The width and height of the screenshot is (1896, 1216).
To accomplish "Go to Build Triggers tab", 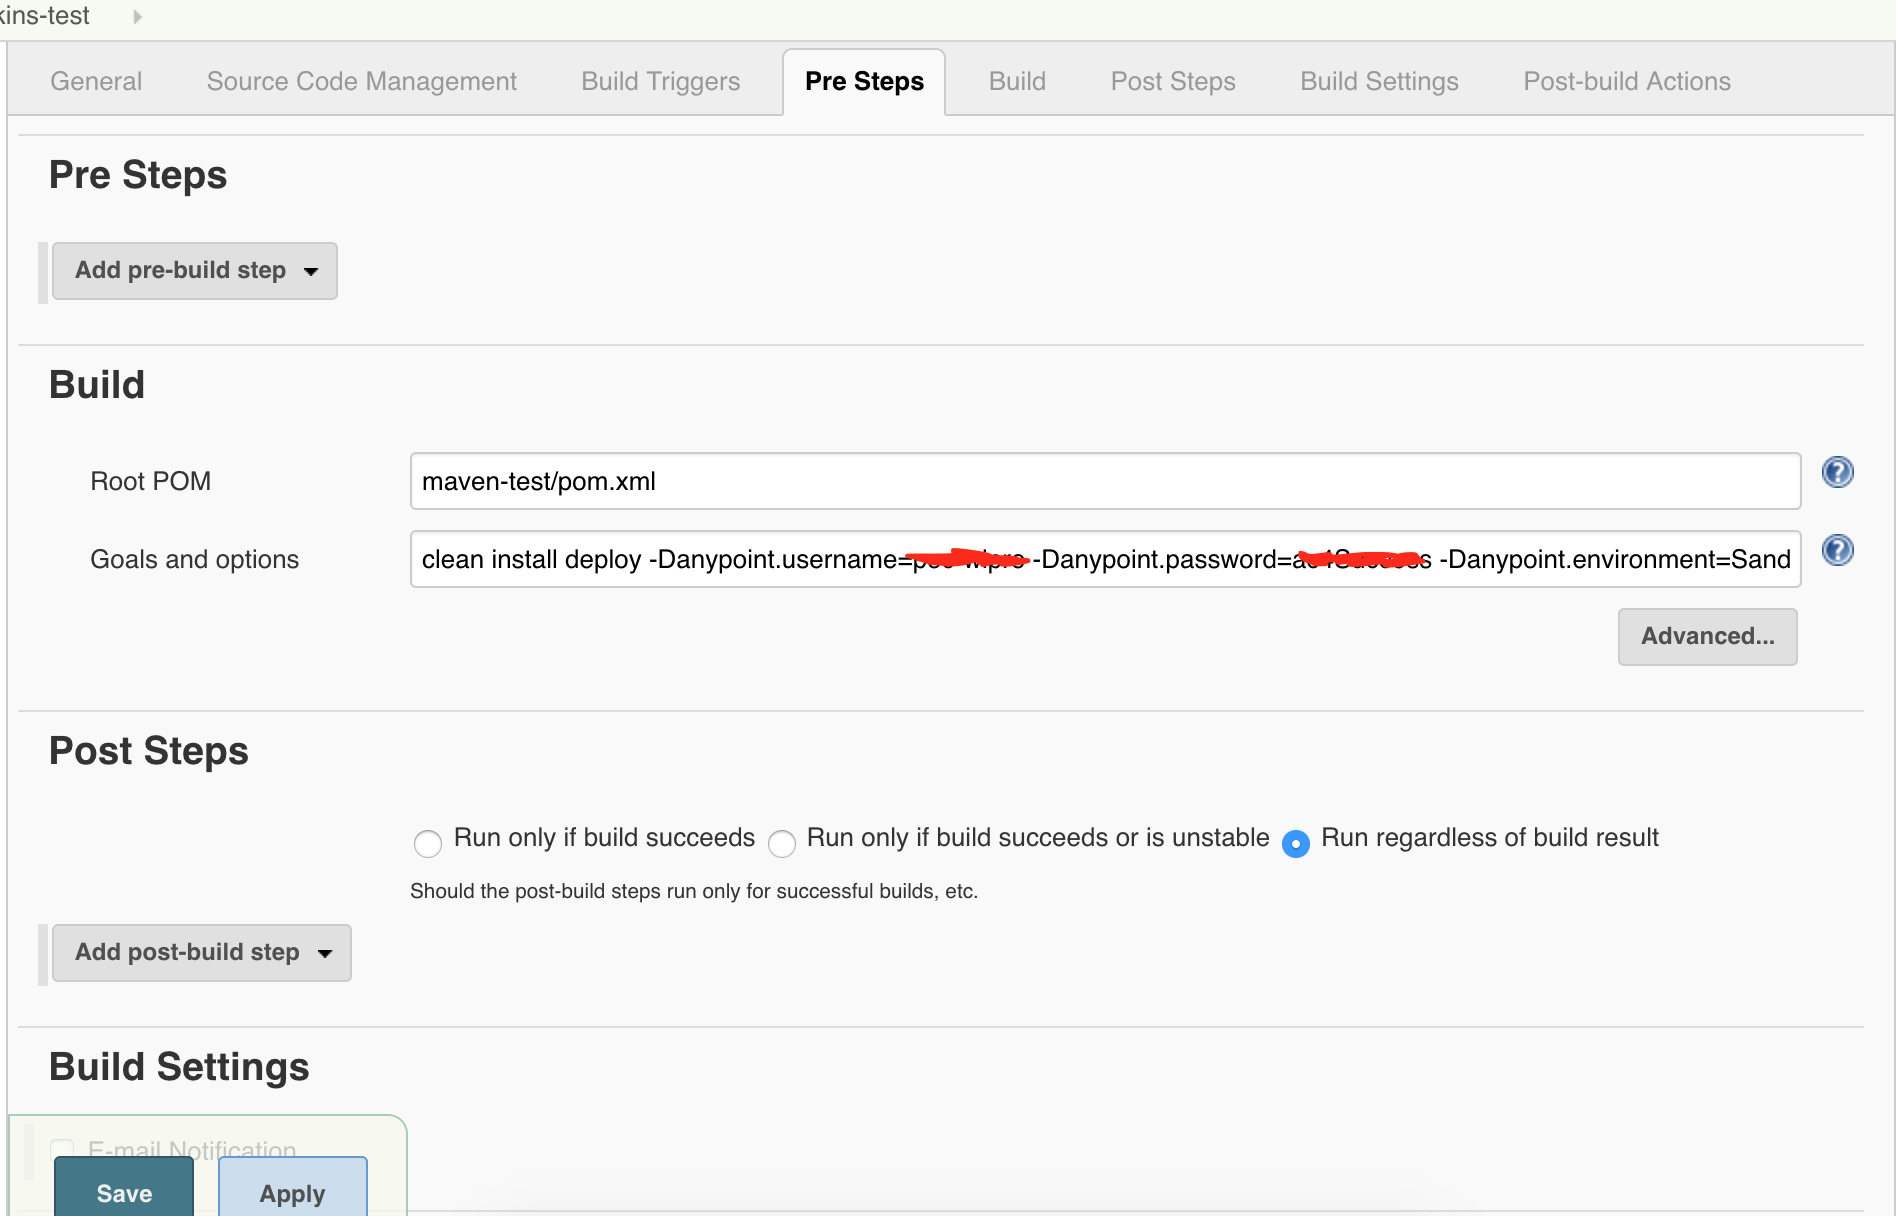I will 660,81.
